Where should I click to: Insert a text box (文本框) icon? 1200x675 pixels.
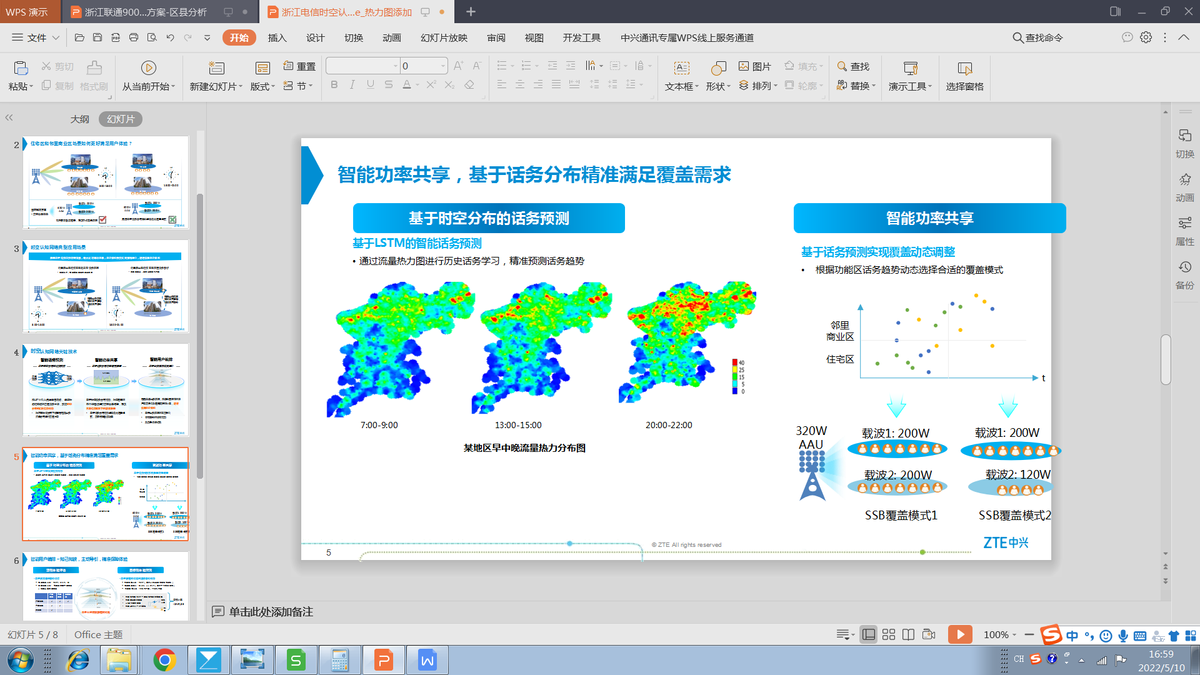[x=681, y=68]
